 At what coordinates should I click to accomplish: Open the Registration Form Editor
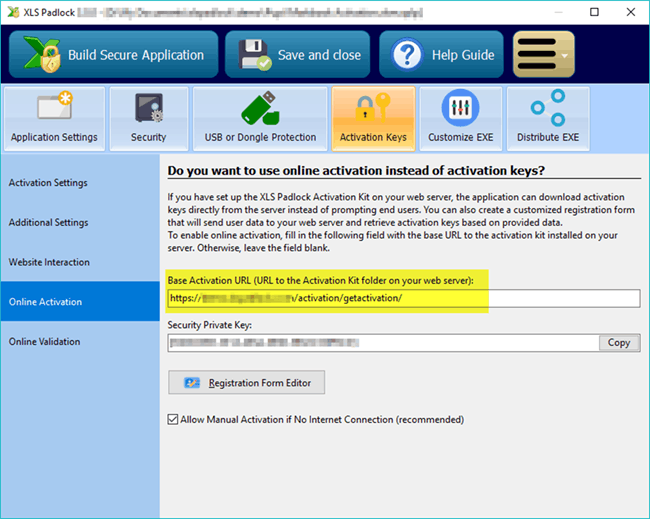246,383
